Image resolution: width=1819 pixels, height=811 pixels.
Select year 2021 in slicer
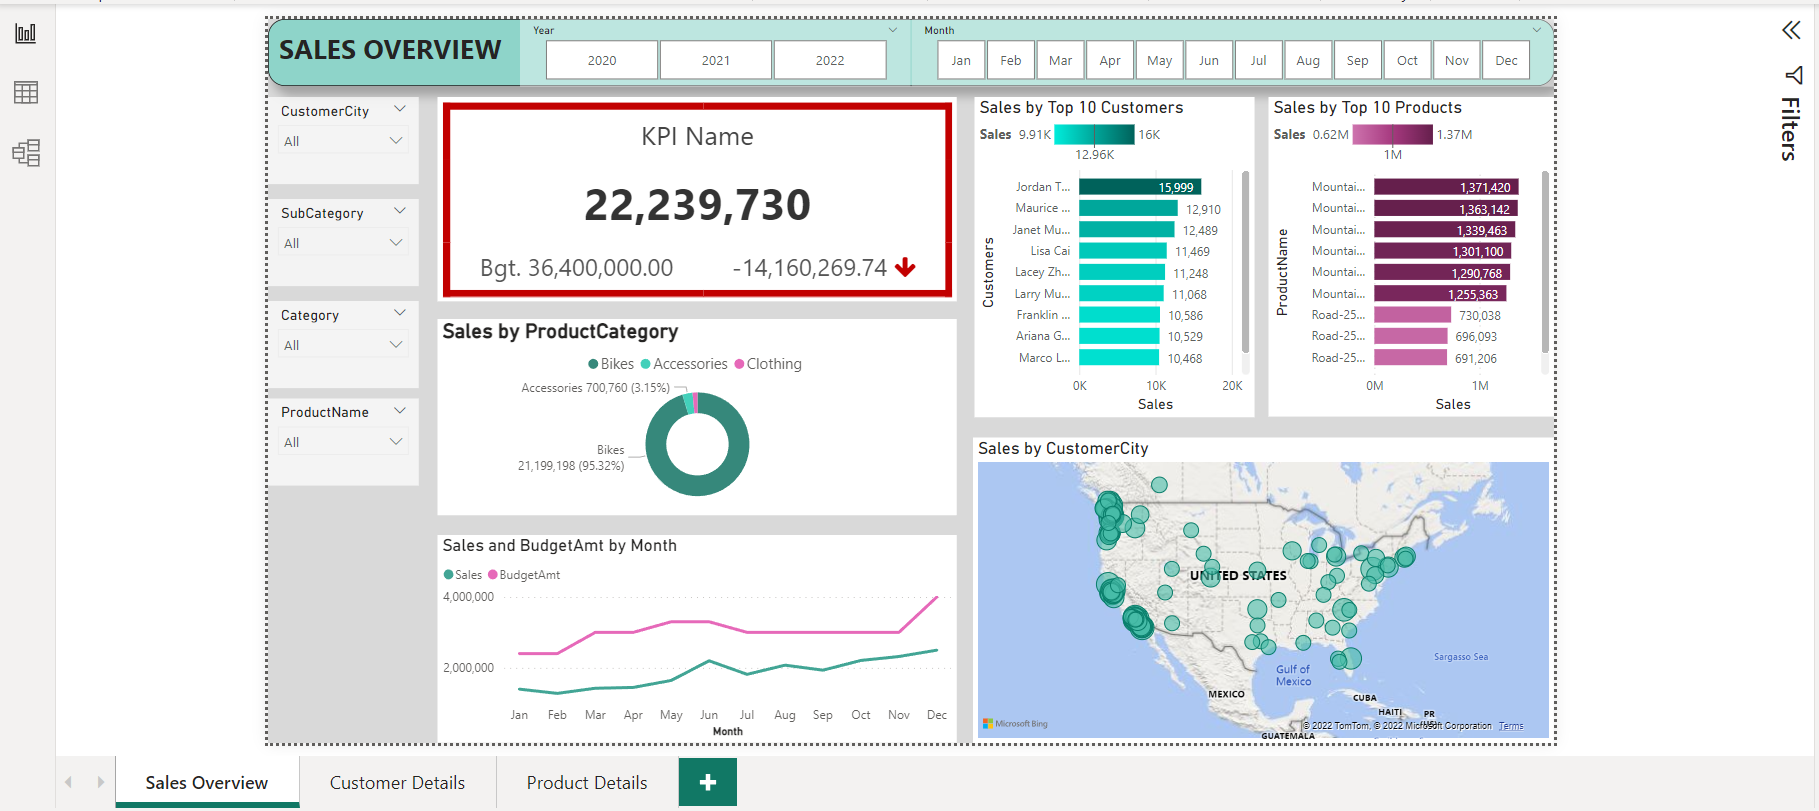pos(715,60)
